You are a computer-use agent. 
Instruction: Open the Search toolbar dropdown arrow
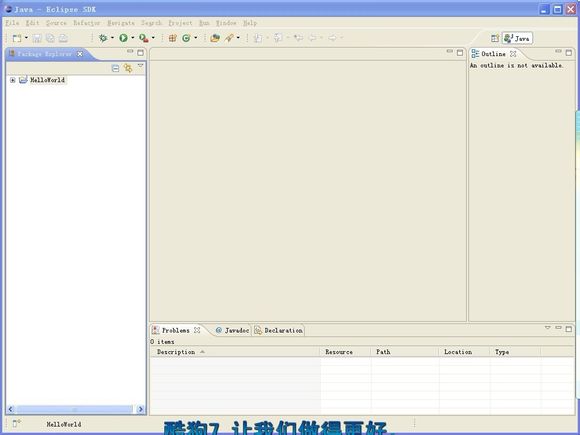tap(238, 38)
